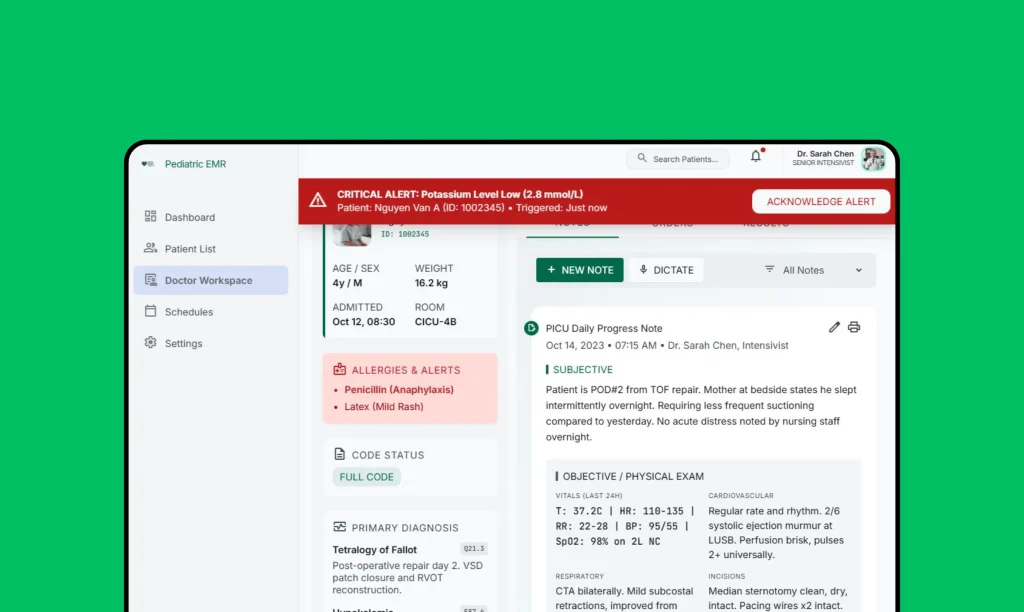Open Settings from the sidebar
1024x612 pixels.
coord(210,343)
